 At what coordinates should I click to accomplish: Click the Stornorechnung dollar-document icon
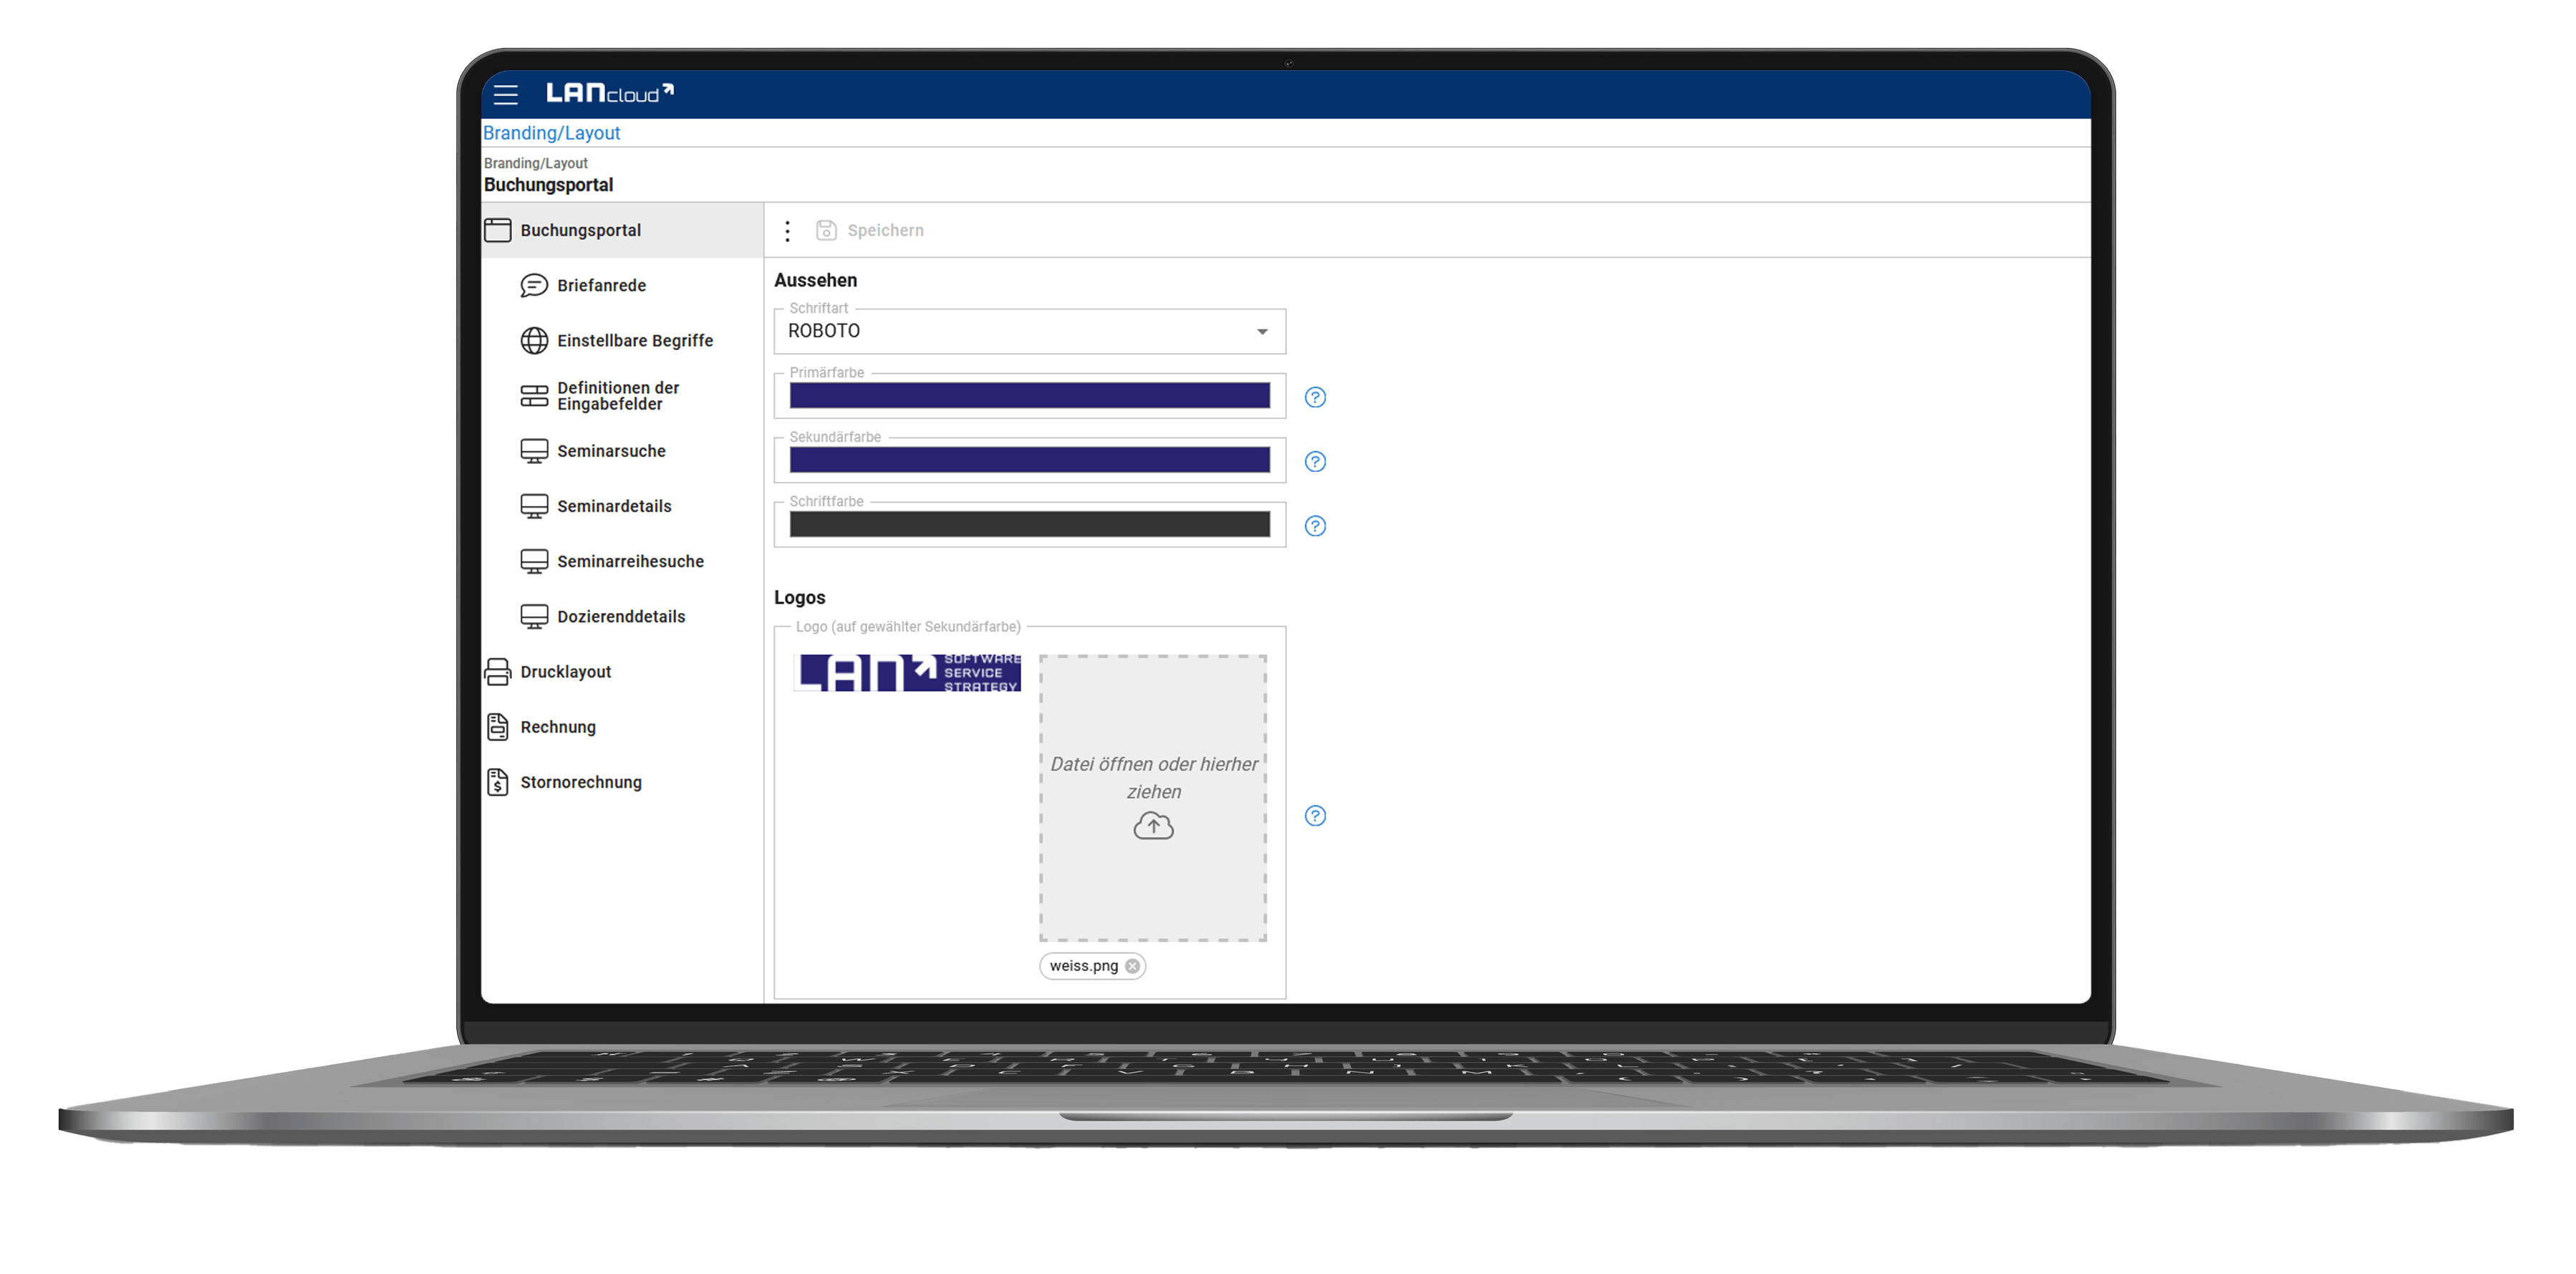(x=499, y=782)
